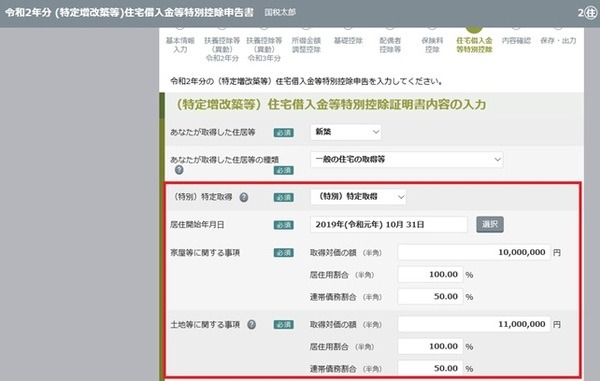Go to 保存・出力 step
This screenshot has height=381, width=600.
click(x=558, y=41)
